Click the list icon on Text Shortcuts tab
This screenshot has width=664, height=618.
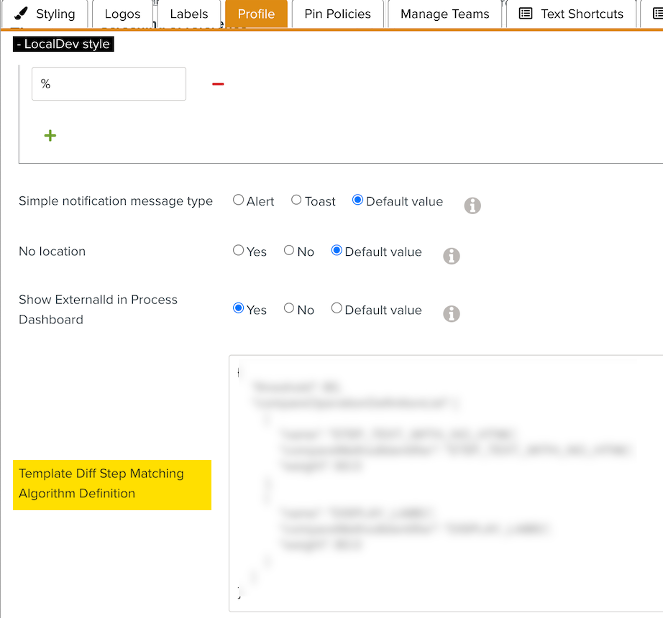[525, 14]
